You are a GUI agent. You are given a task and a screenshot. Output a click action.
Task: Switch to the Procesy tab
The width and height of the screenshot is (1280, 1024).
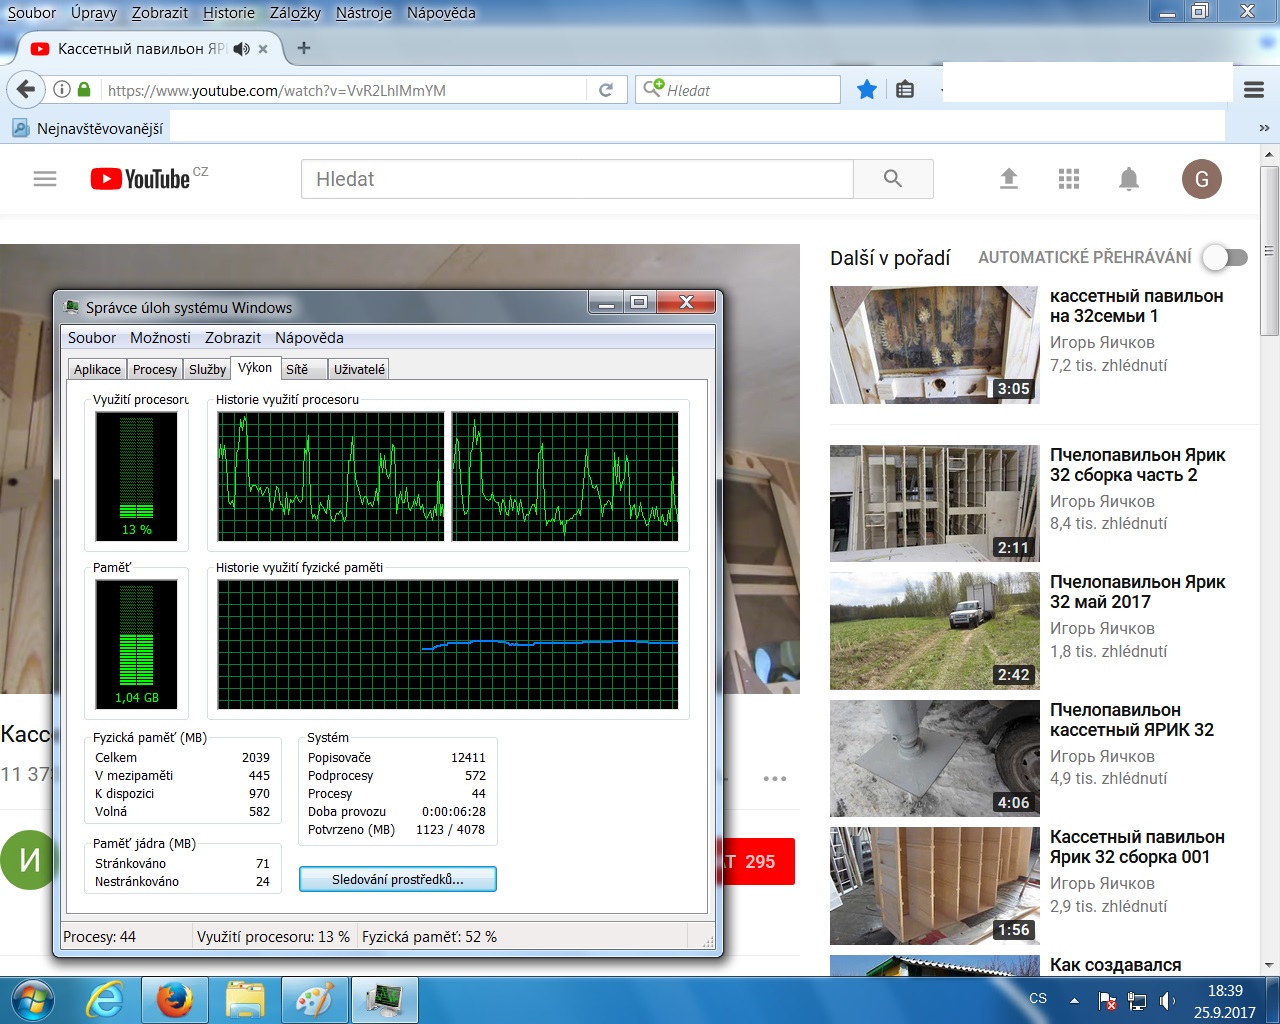(155, 369)
